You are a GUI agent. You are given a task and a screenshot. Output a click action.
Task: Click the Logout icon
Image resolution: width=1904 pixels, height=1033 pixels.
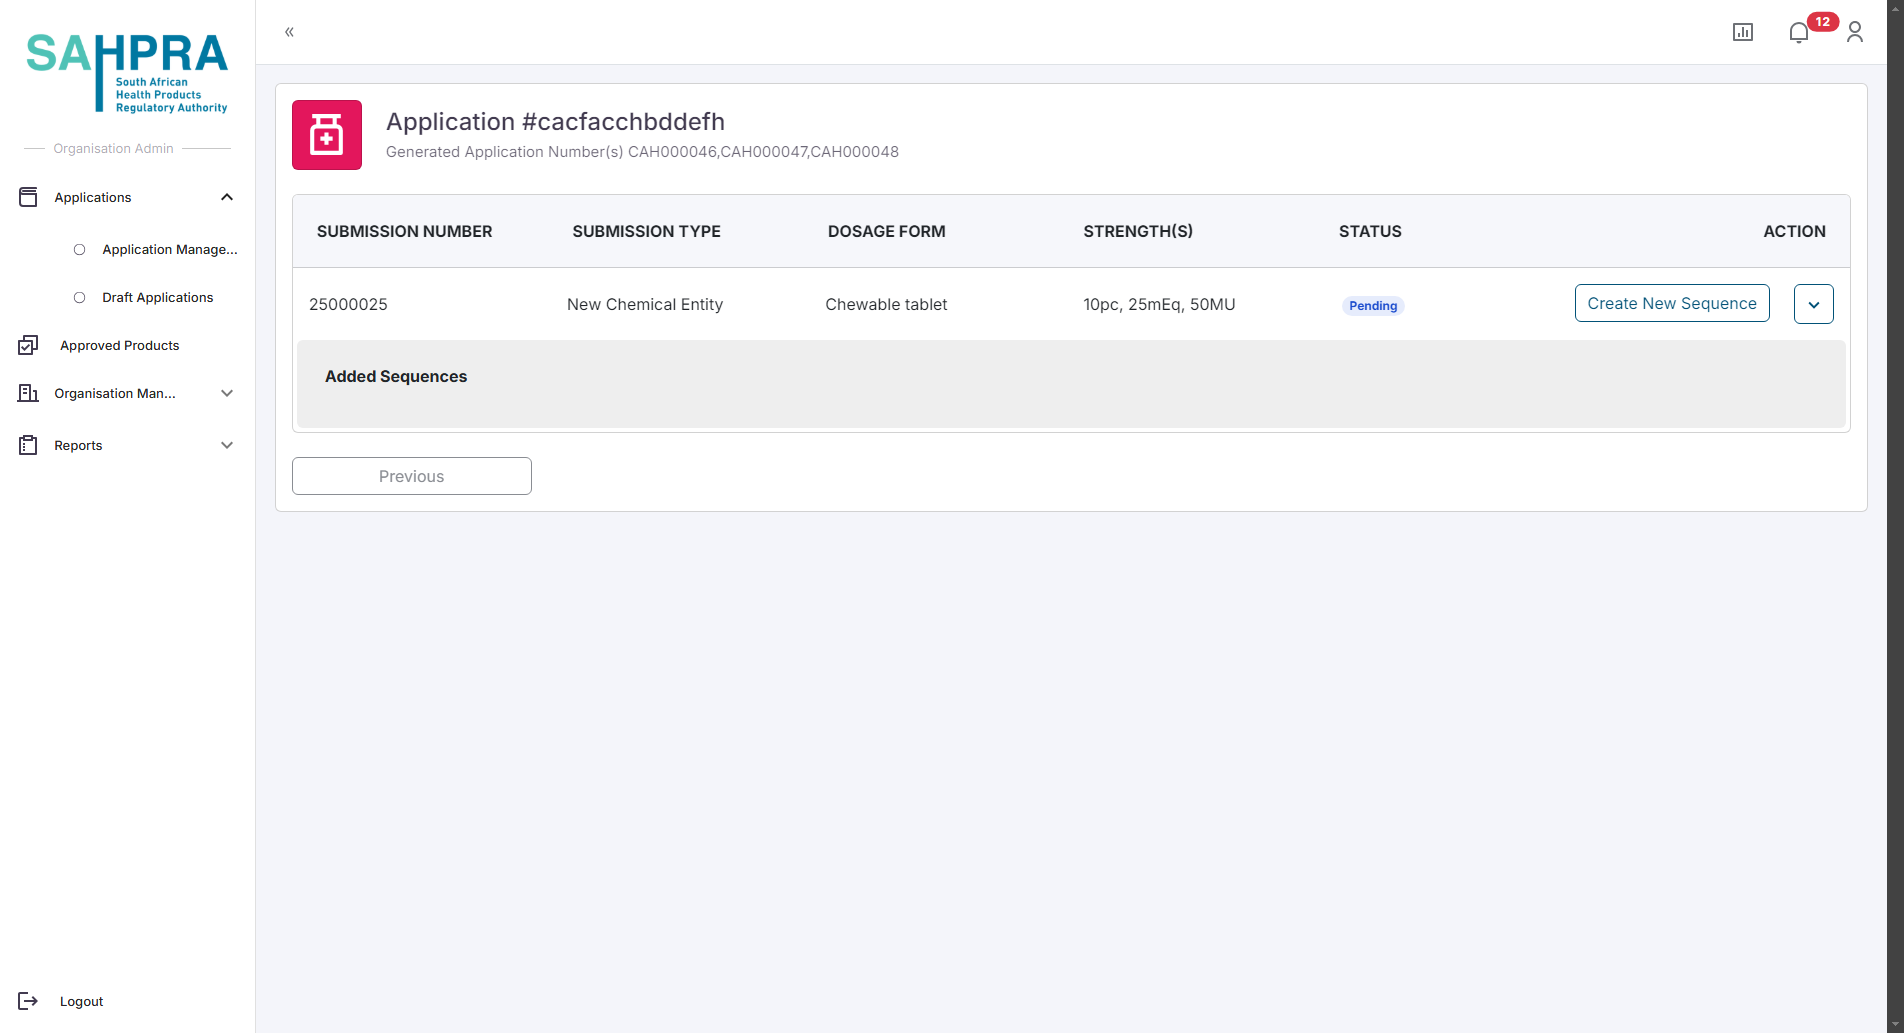coord(28,1001)
